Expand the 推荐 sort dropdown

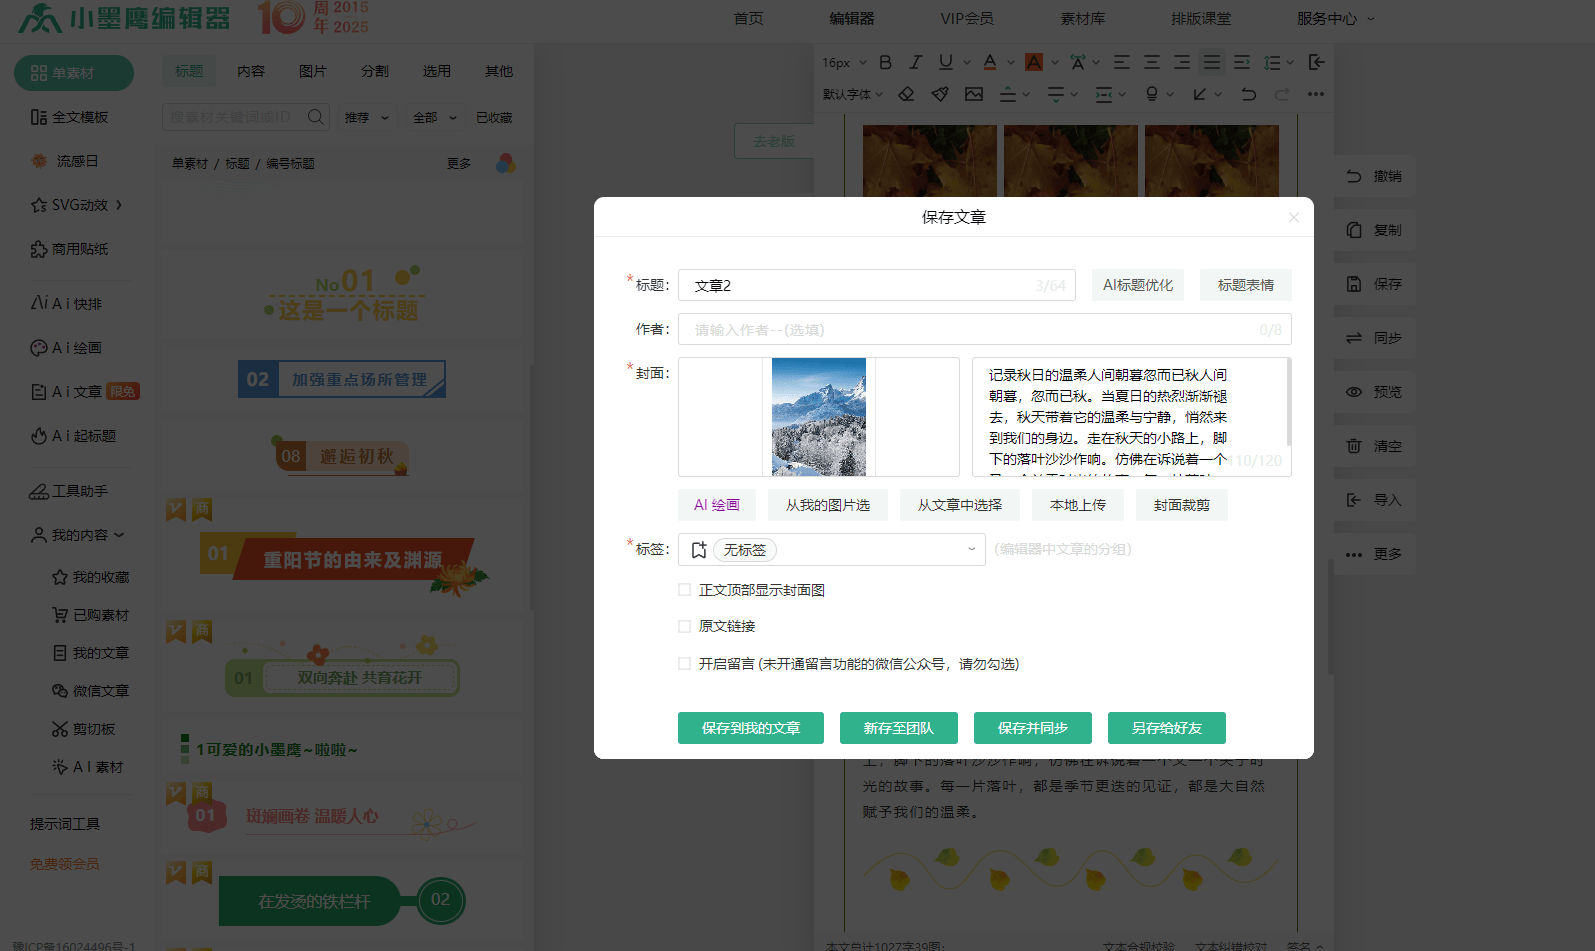(366, 118)
